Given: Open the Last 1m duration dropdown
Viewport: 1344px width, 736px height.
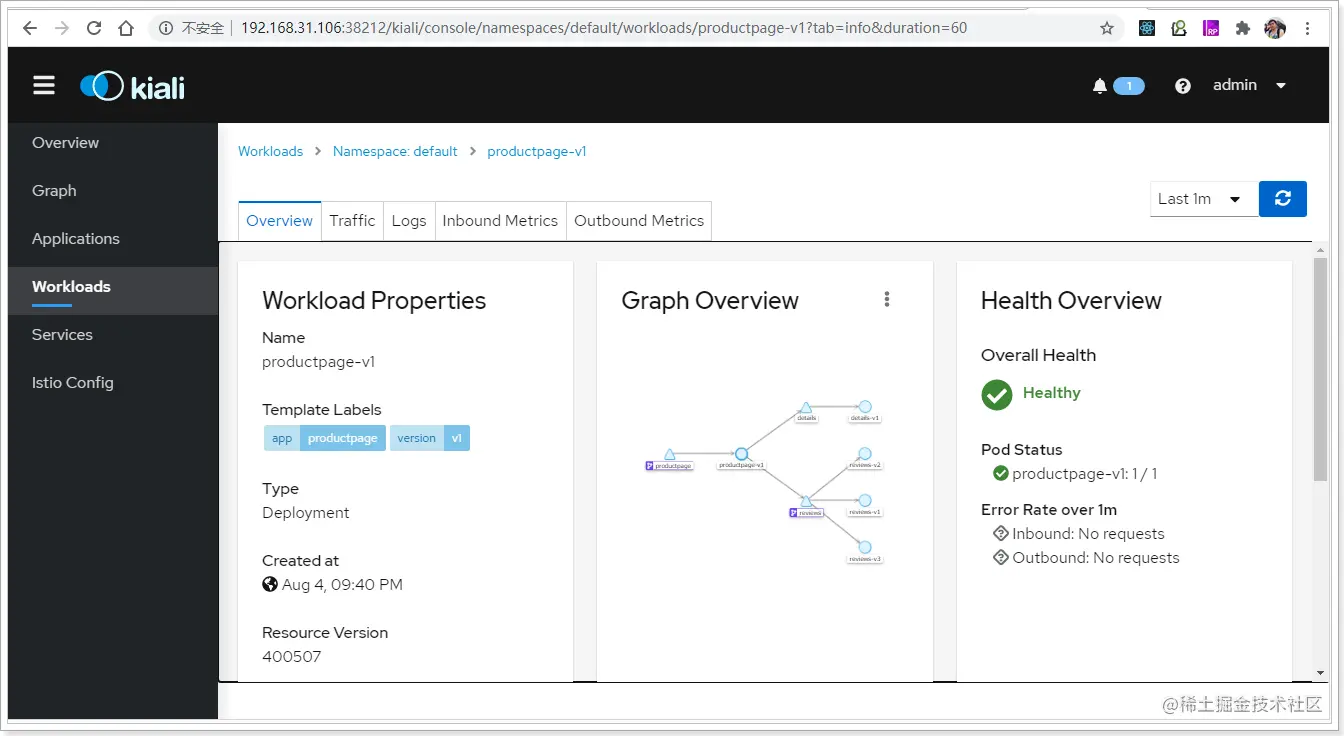Looking at the screenshot, I should coord(1204,199).
